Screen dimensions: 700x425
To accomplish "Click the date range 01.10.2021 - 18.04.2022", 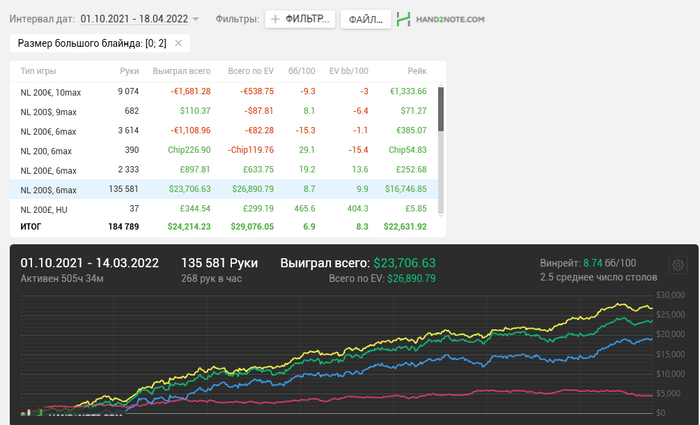I will tap(134, 19).
